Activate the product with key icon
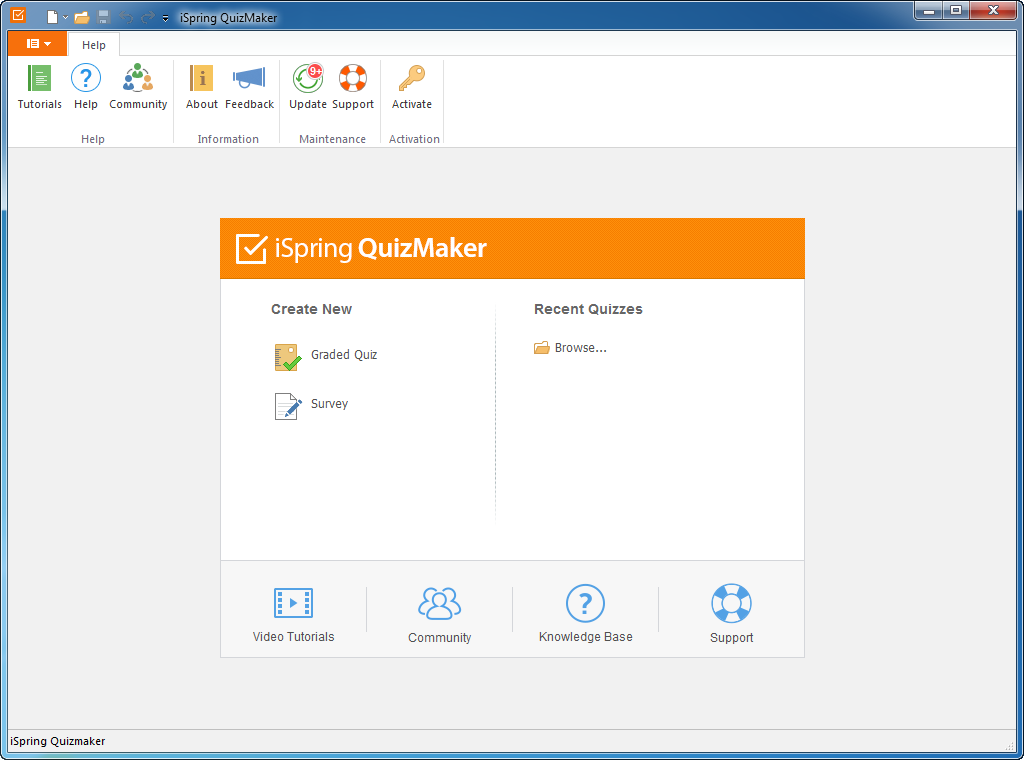 point(411,87)
